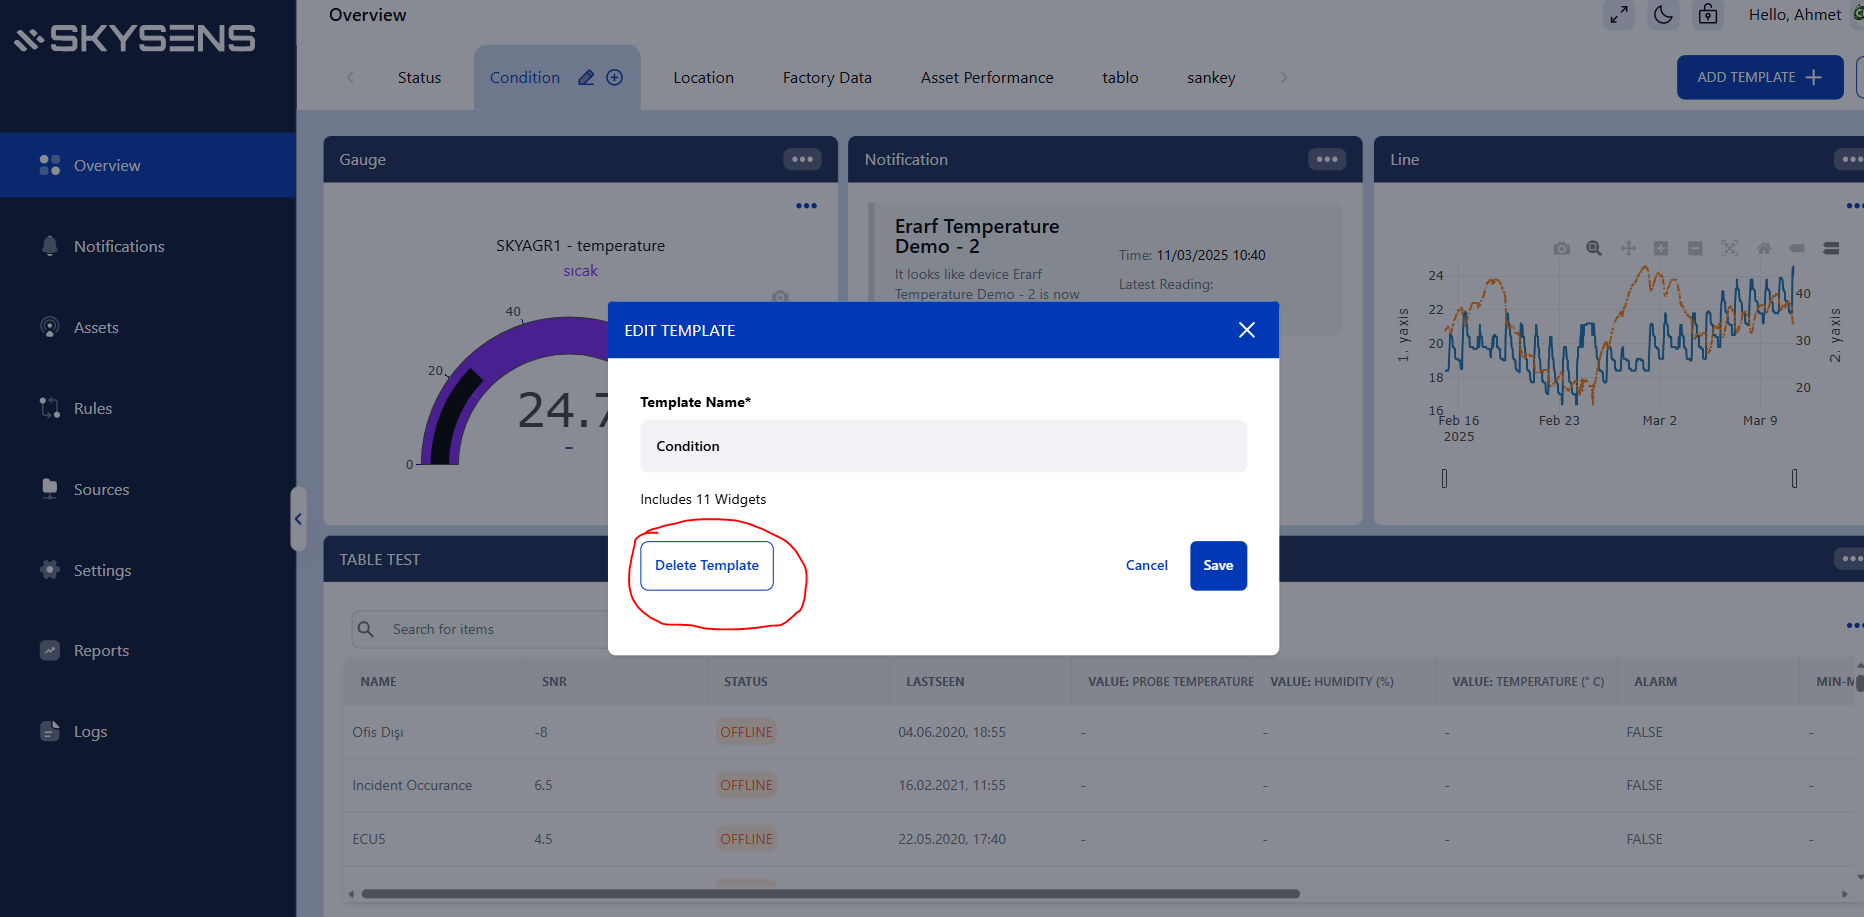Cancel the template edit

(x=1146, y=566)
